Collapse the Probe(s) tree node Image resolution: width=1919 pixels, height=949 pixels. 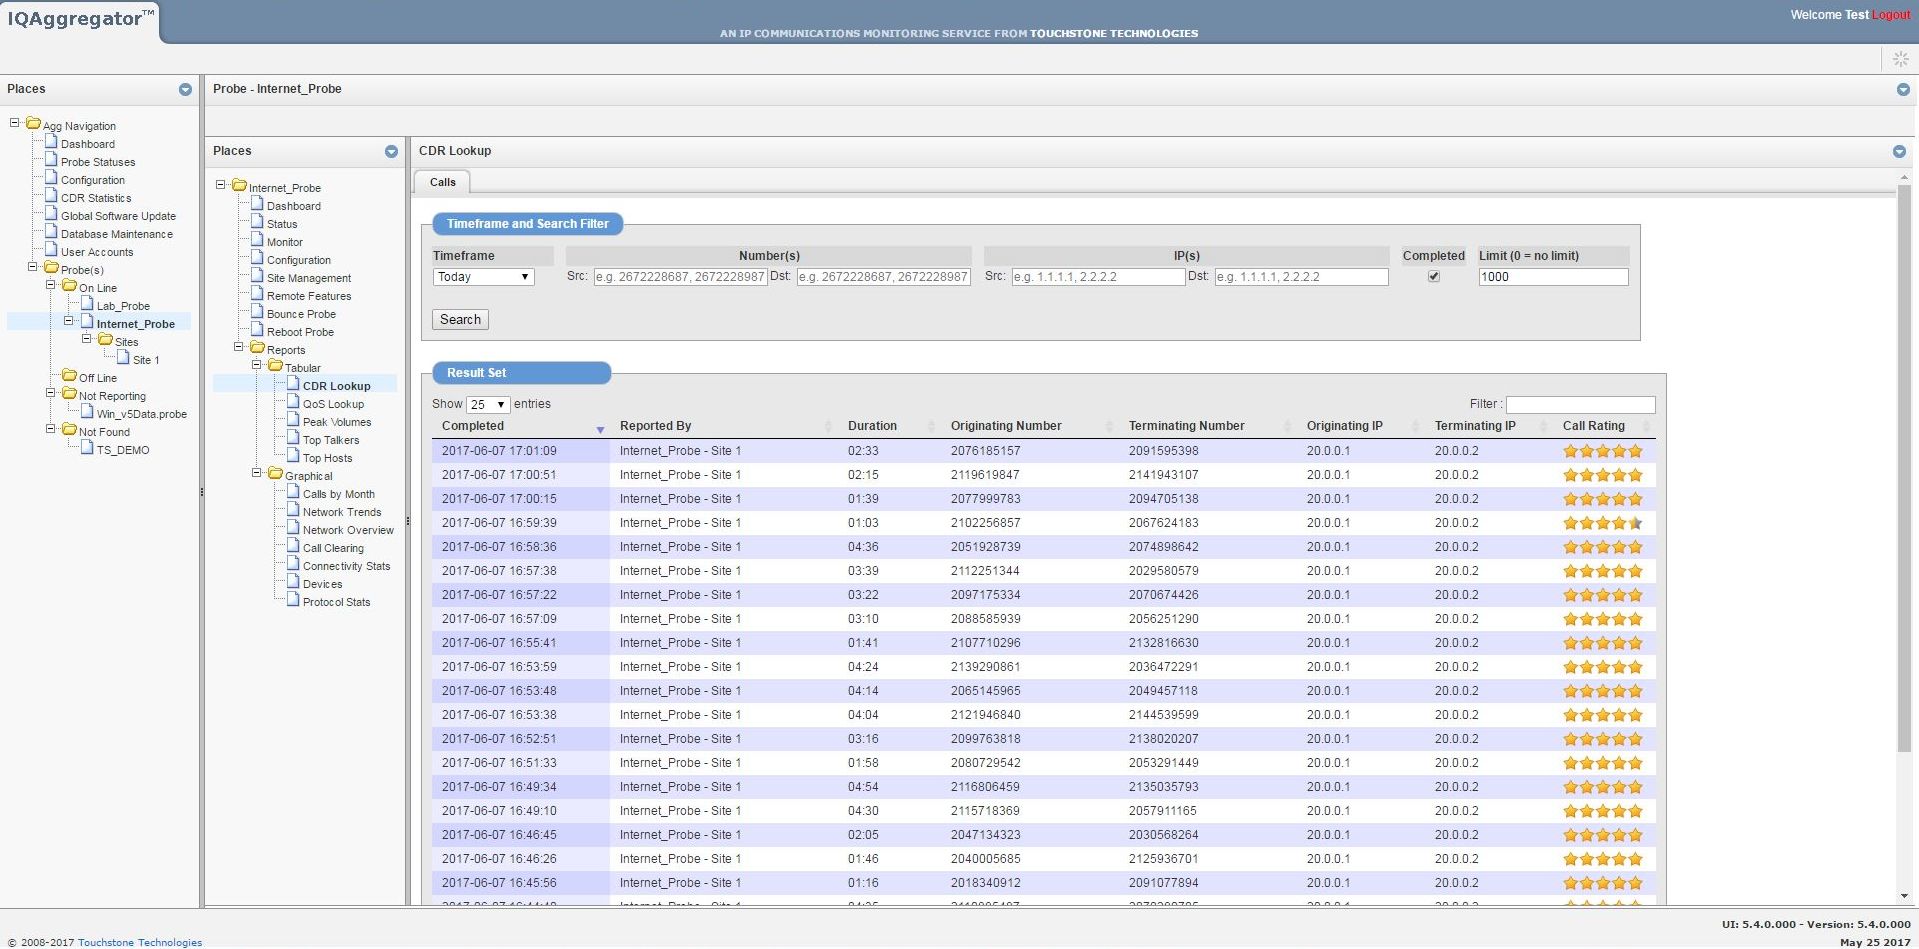pos(33,267)
